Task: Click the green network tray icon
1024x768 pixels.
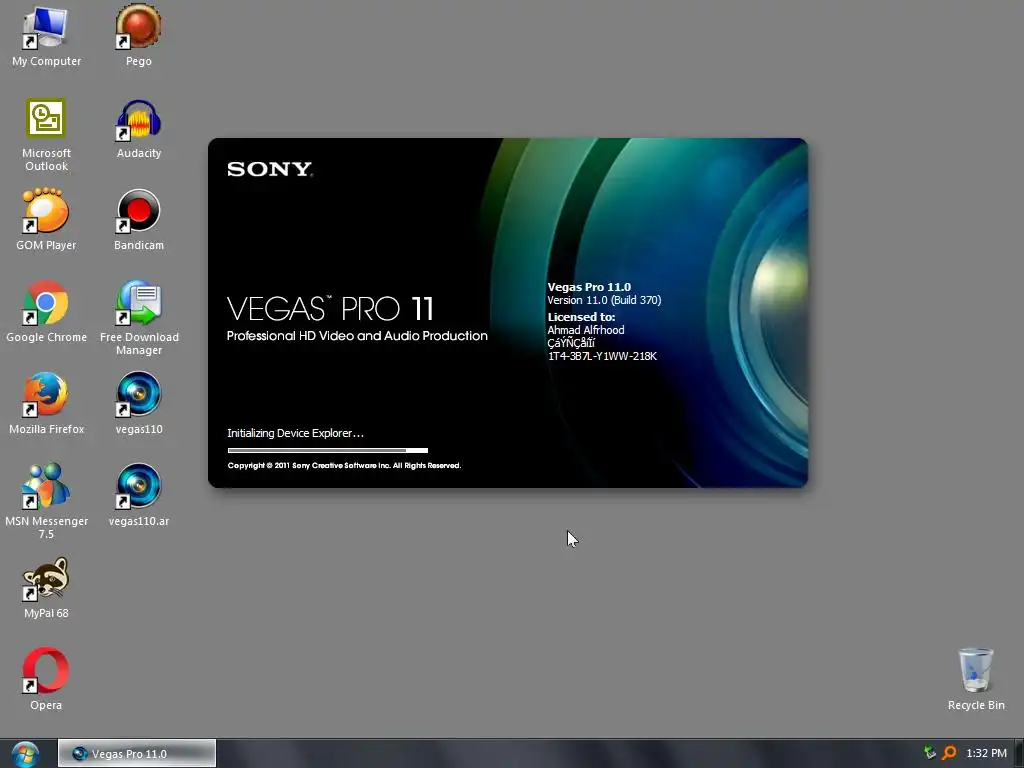Action: pyautogui.click(x=929, y=753)
